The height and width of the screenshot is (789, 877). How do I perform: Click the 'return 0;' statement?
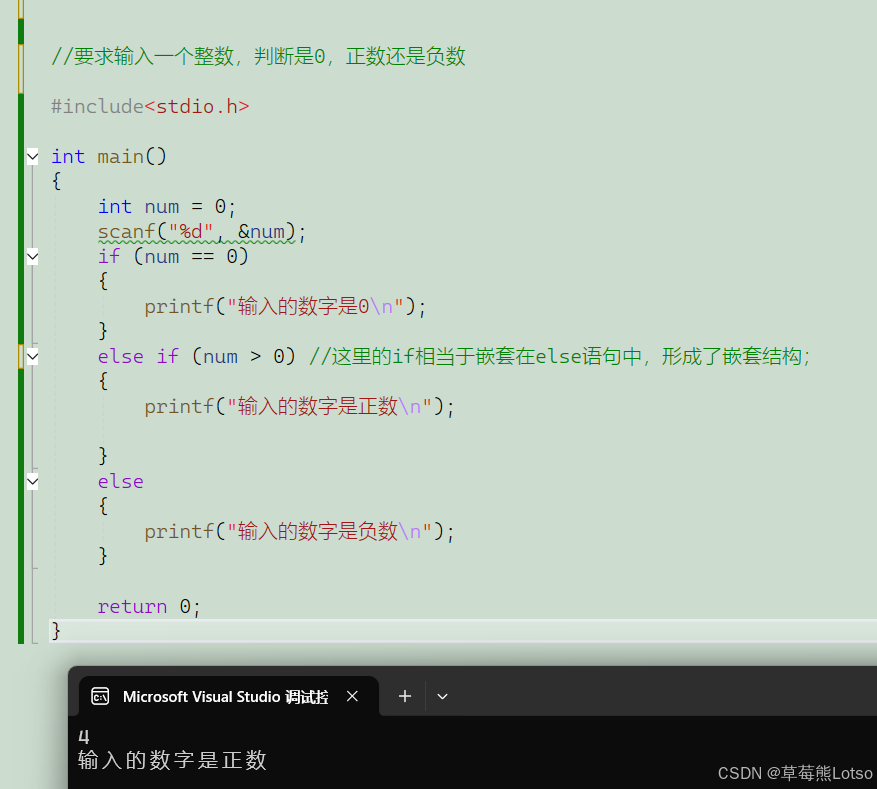click(x=149, y=606)
